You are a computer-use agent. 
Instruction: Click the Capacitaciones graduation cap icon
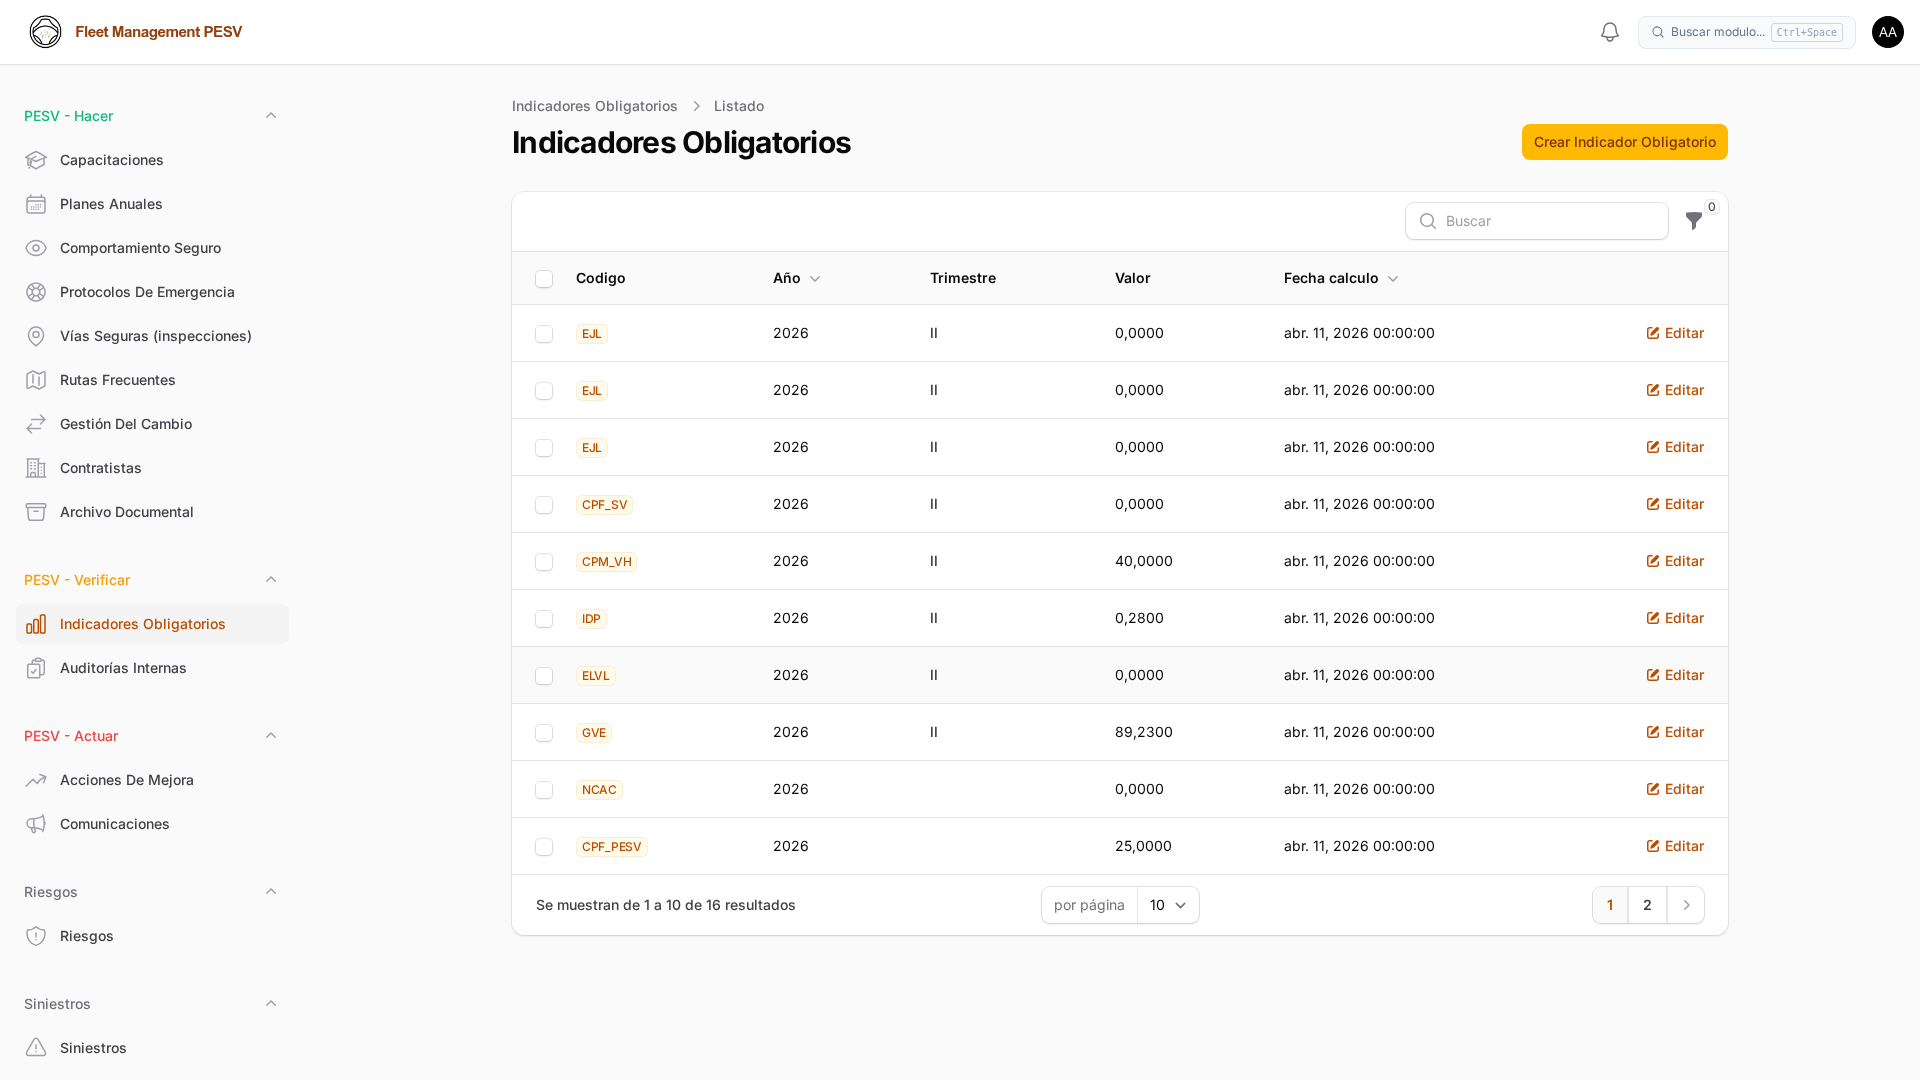click(36, 160)
